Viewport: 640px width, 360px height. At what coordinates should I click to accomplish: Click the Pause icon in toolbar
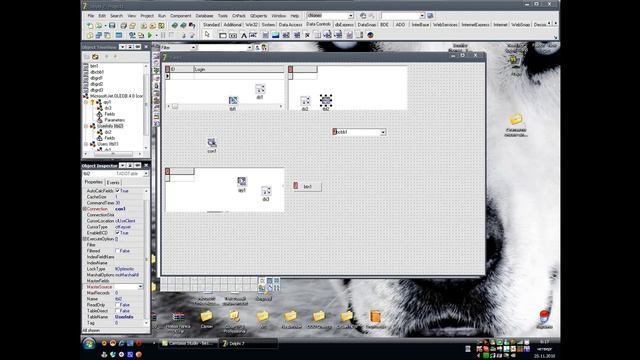coord(162,36)
